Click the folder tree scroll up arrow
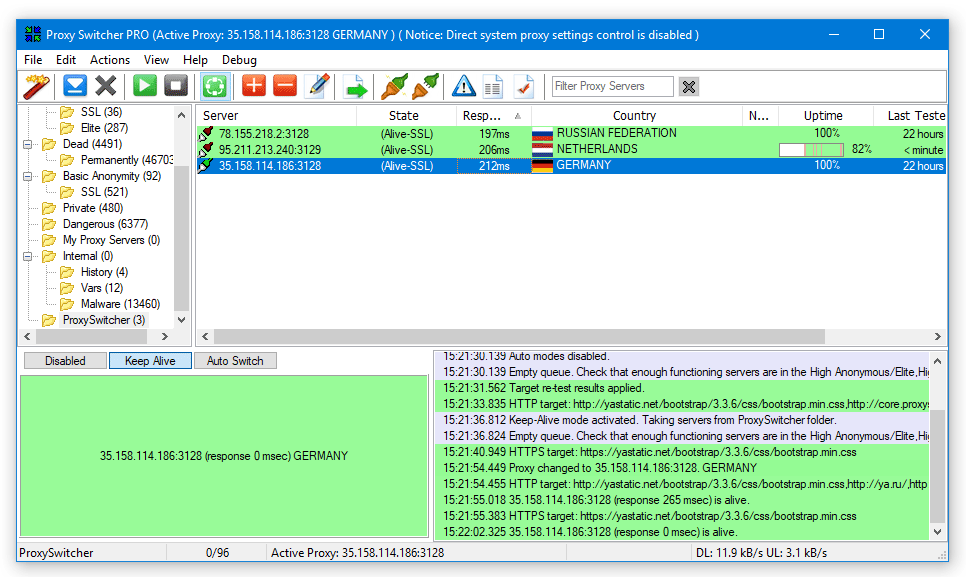The image size is (966, 577). point(181,115)
